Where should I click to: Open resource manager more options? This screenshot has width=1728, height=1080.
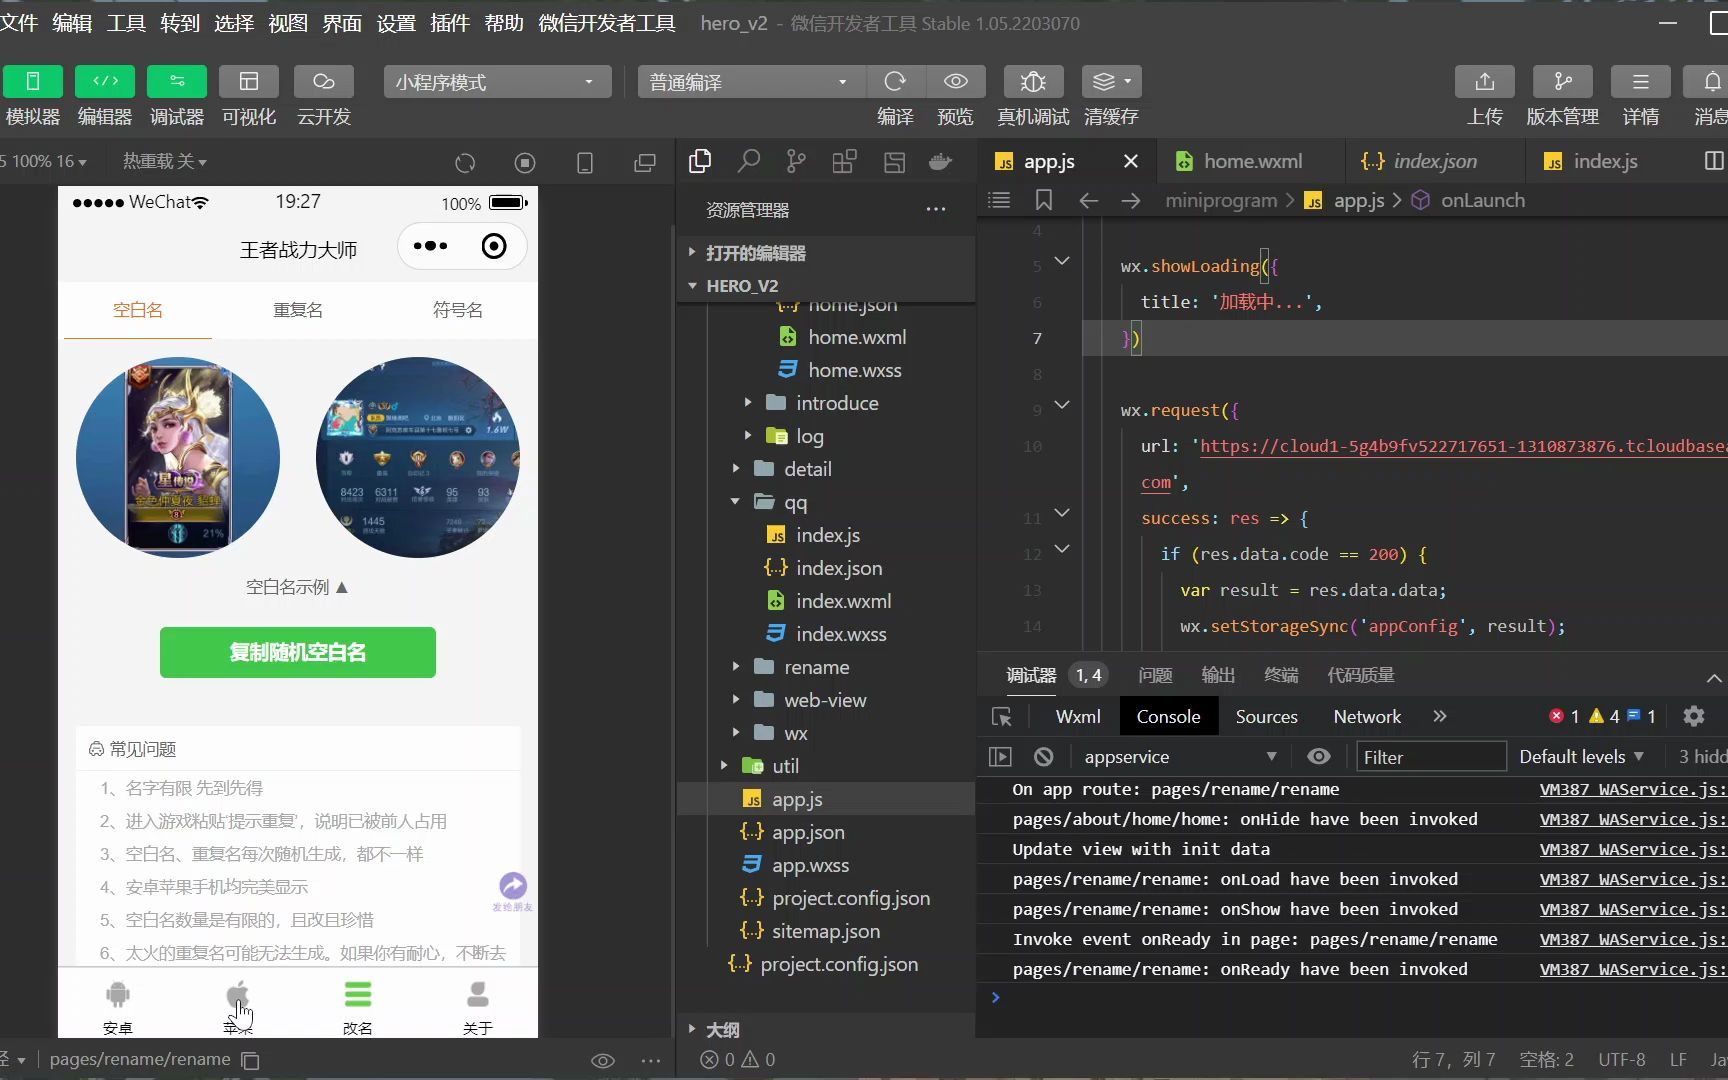tap(936, 210)
